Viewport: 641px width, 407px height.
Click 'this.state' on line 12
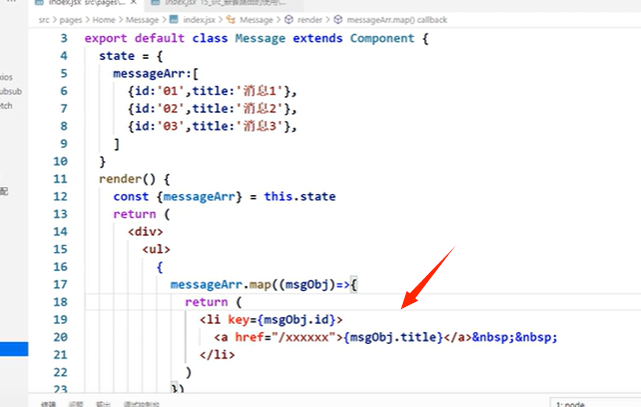[300, 196]
